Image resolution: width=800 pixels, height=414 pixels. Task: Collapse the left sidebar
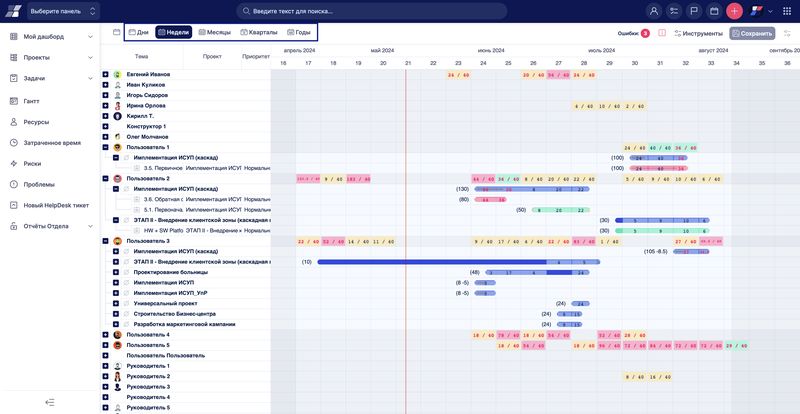50,402
